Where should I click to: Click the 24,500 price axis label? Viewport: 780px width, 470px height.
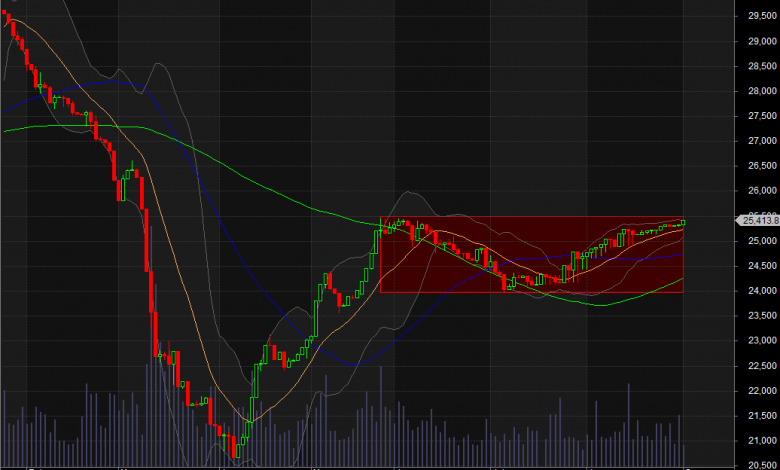coord(761,266)
